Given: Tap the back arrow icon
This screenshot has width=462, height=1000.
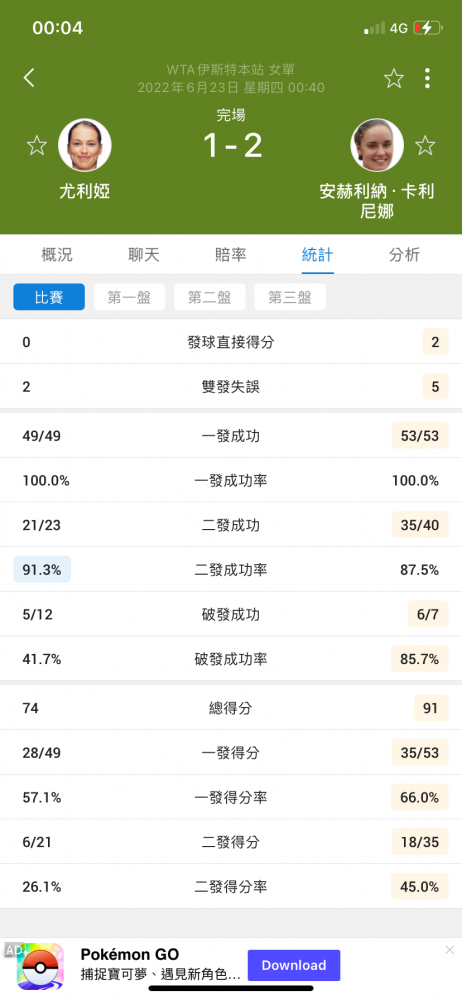Looking at the screenshot, I should pyautogui.click(x=29, y=78).
